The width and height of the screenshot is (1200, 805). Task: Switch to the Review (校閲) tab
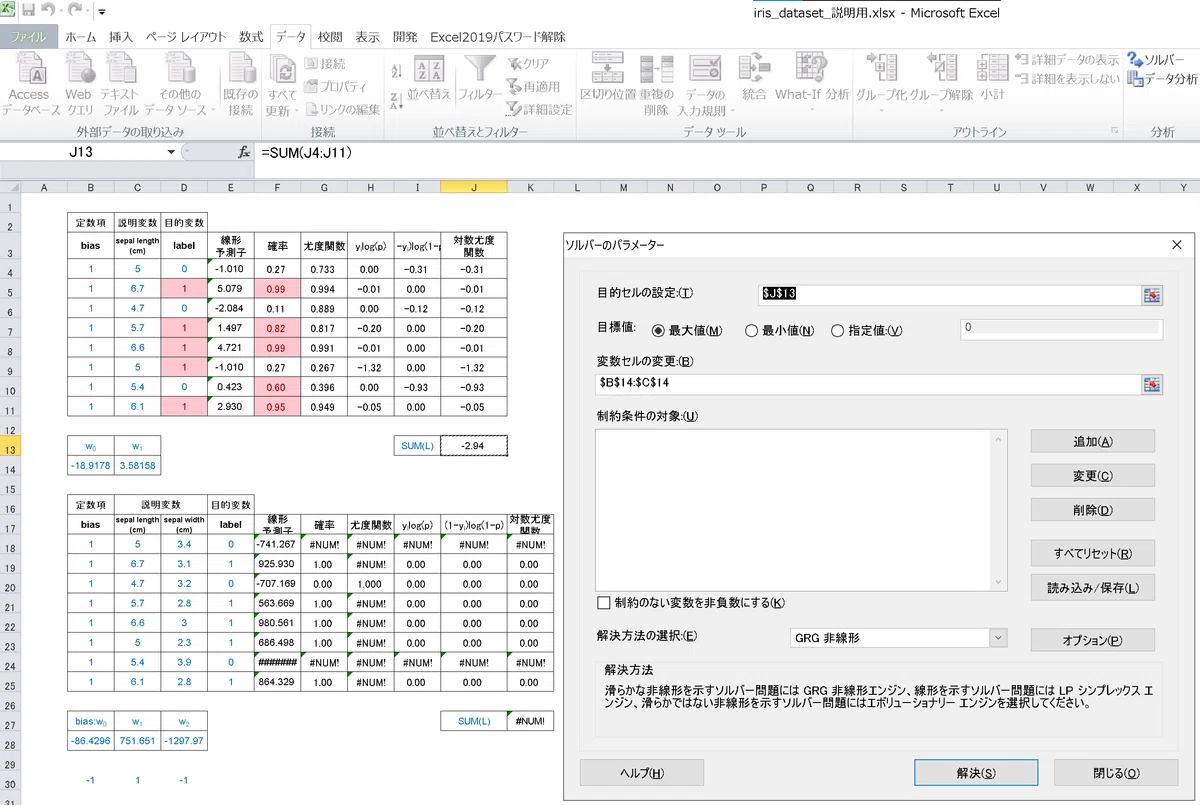[330, 37]
